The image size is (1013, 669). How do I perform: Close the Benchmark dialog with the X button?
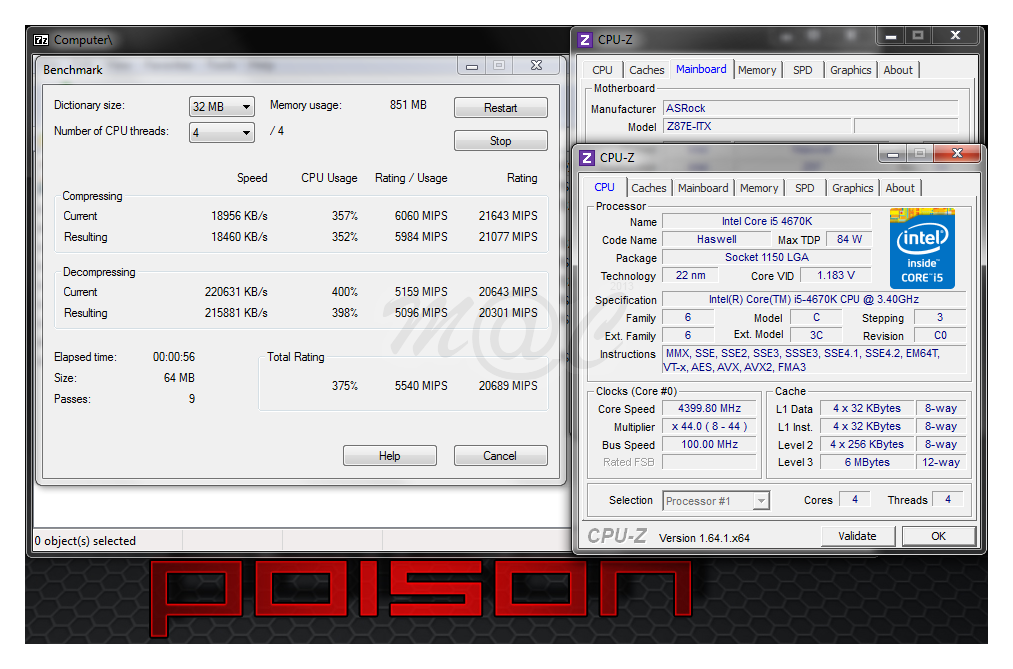point(537,66)
